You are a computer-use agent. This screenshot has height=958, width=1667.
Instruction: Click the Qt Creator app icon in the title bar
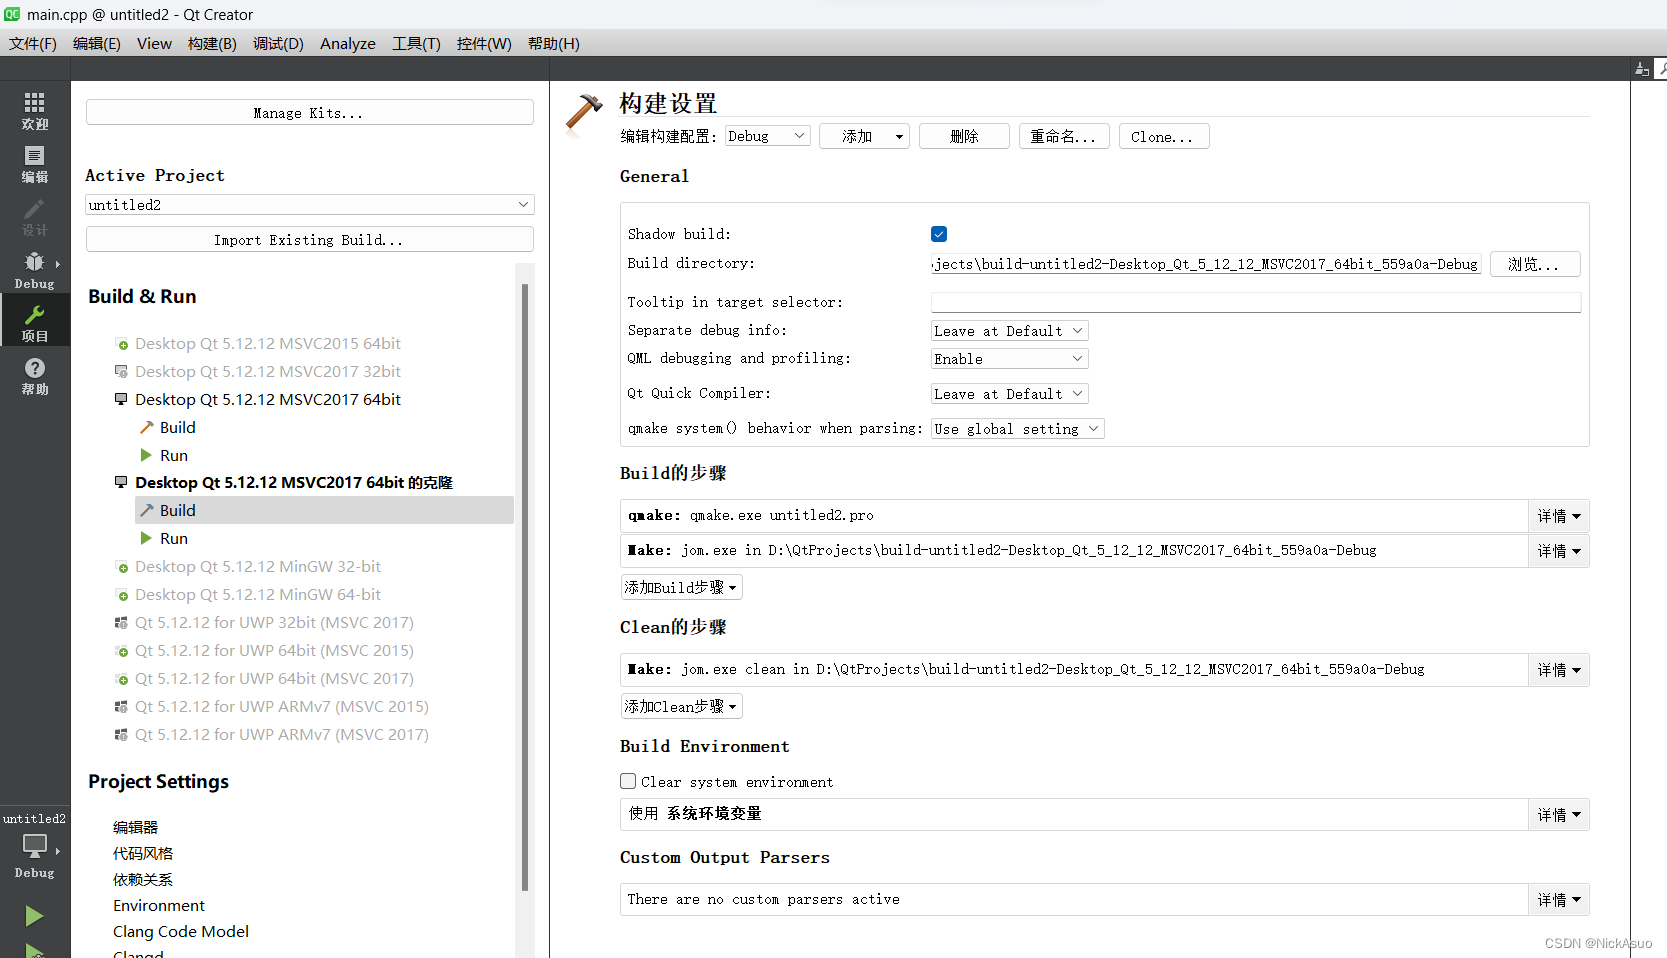12,14
